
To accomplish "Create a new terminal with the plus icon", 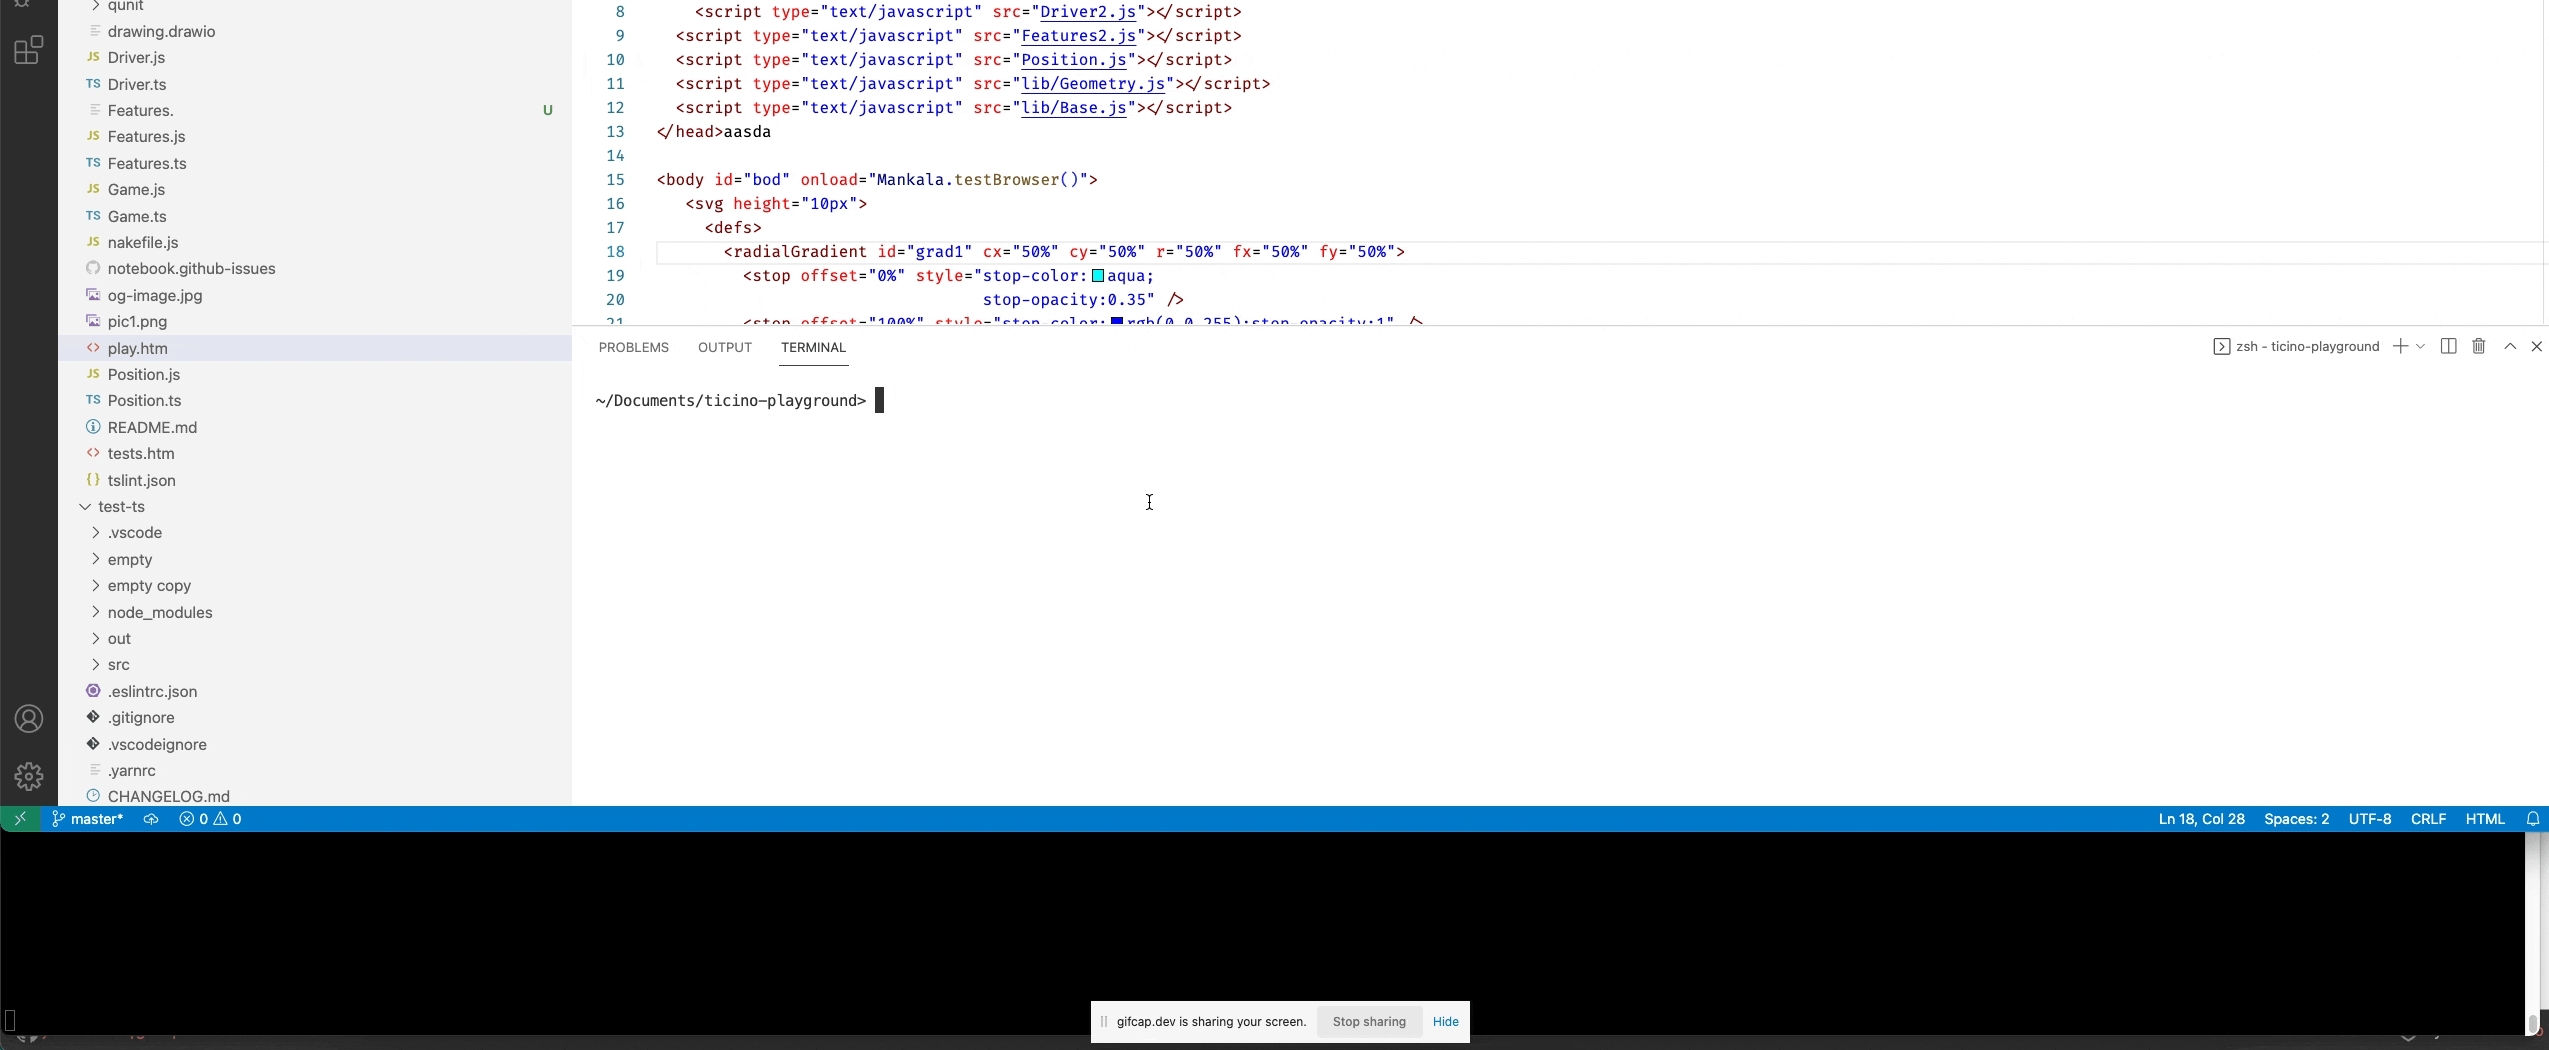I will [x=2400, y=345].
